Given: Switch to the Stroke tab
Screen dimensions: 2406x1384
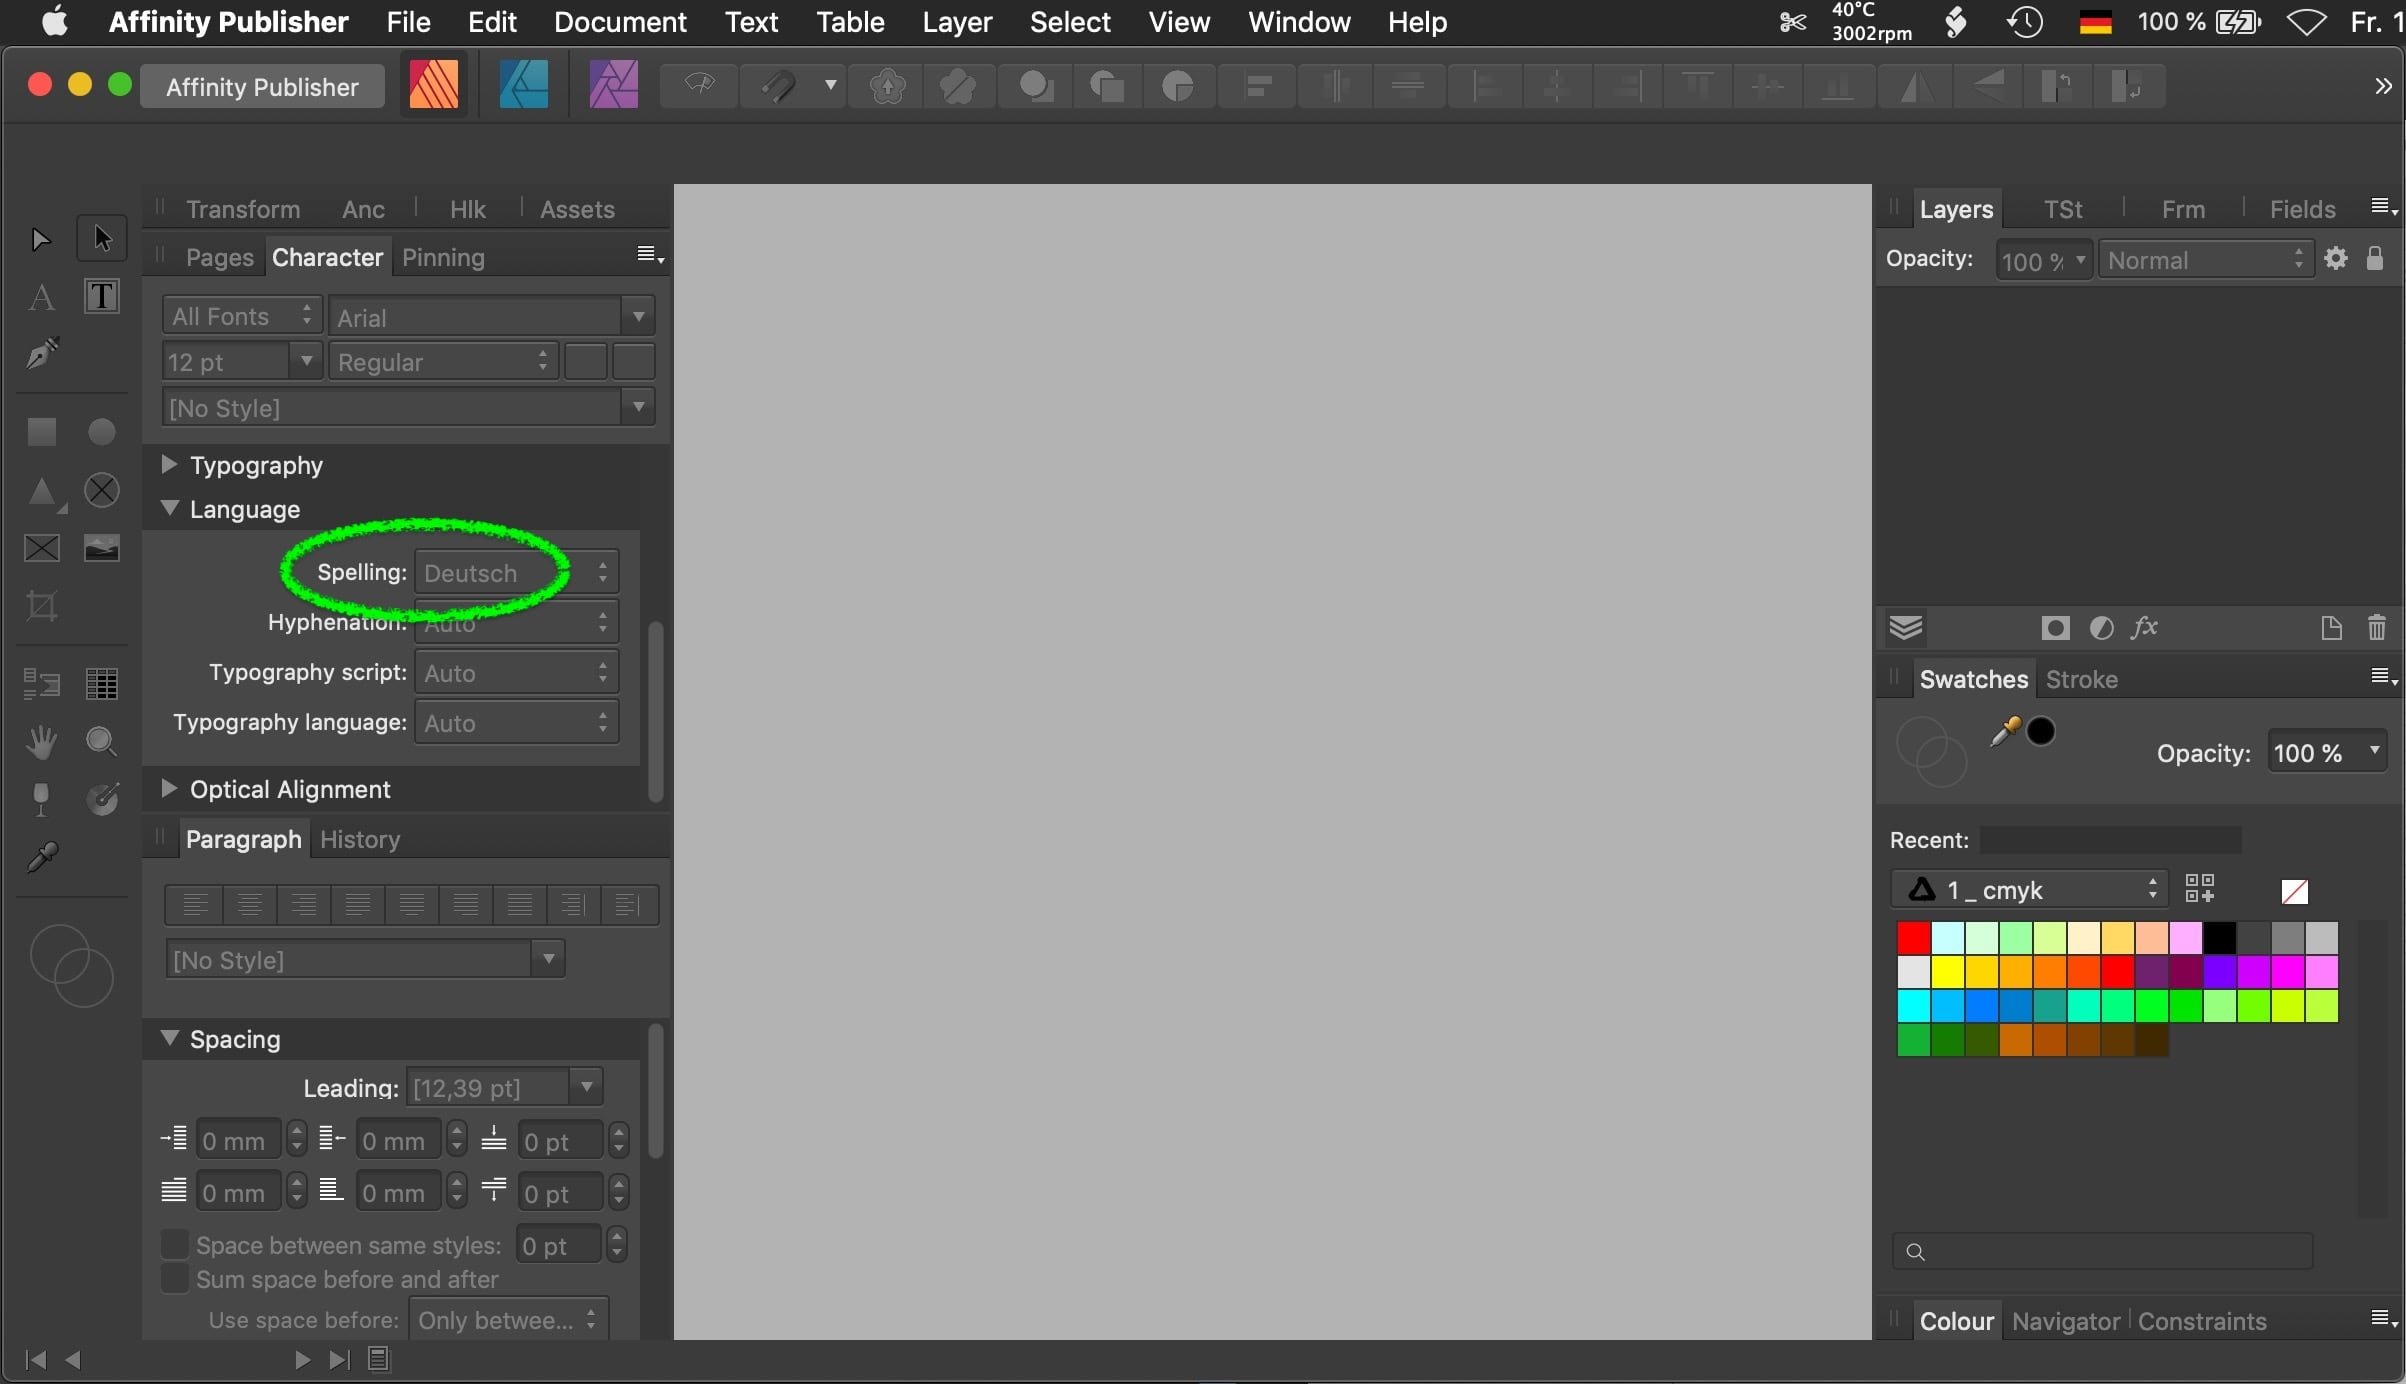Looking at the screenshot, I should point(2081,679).
